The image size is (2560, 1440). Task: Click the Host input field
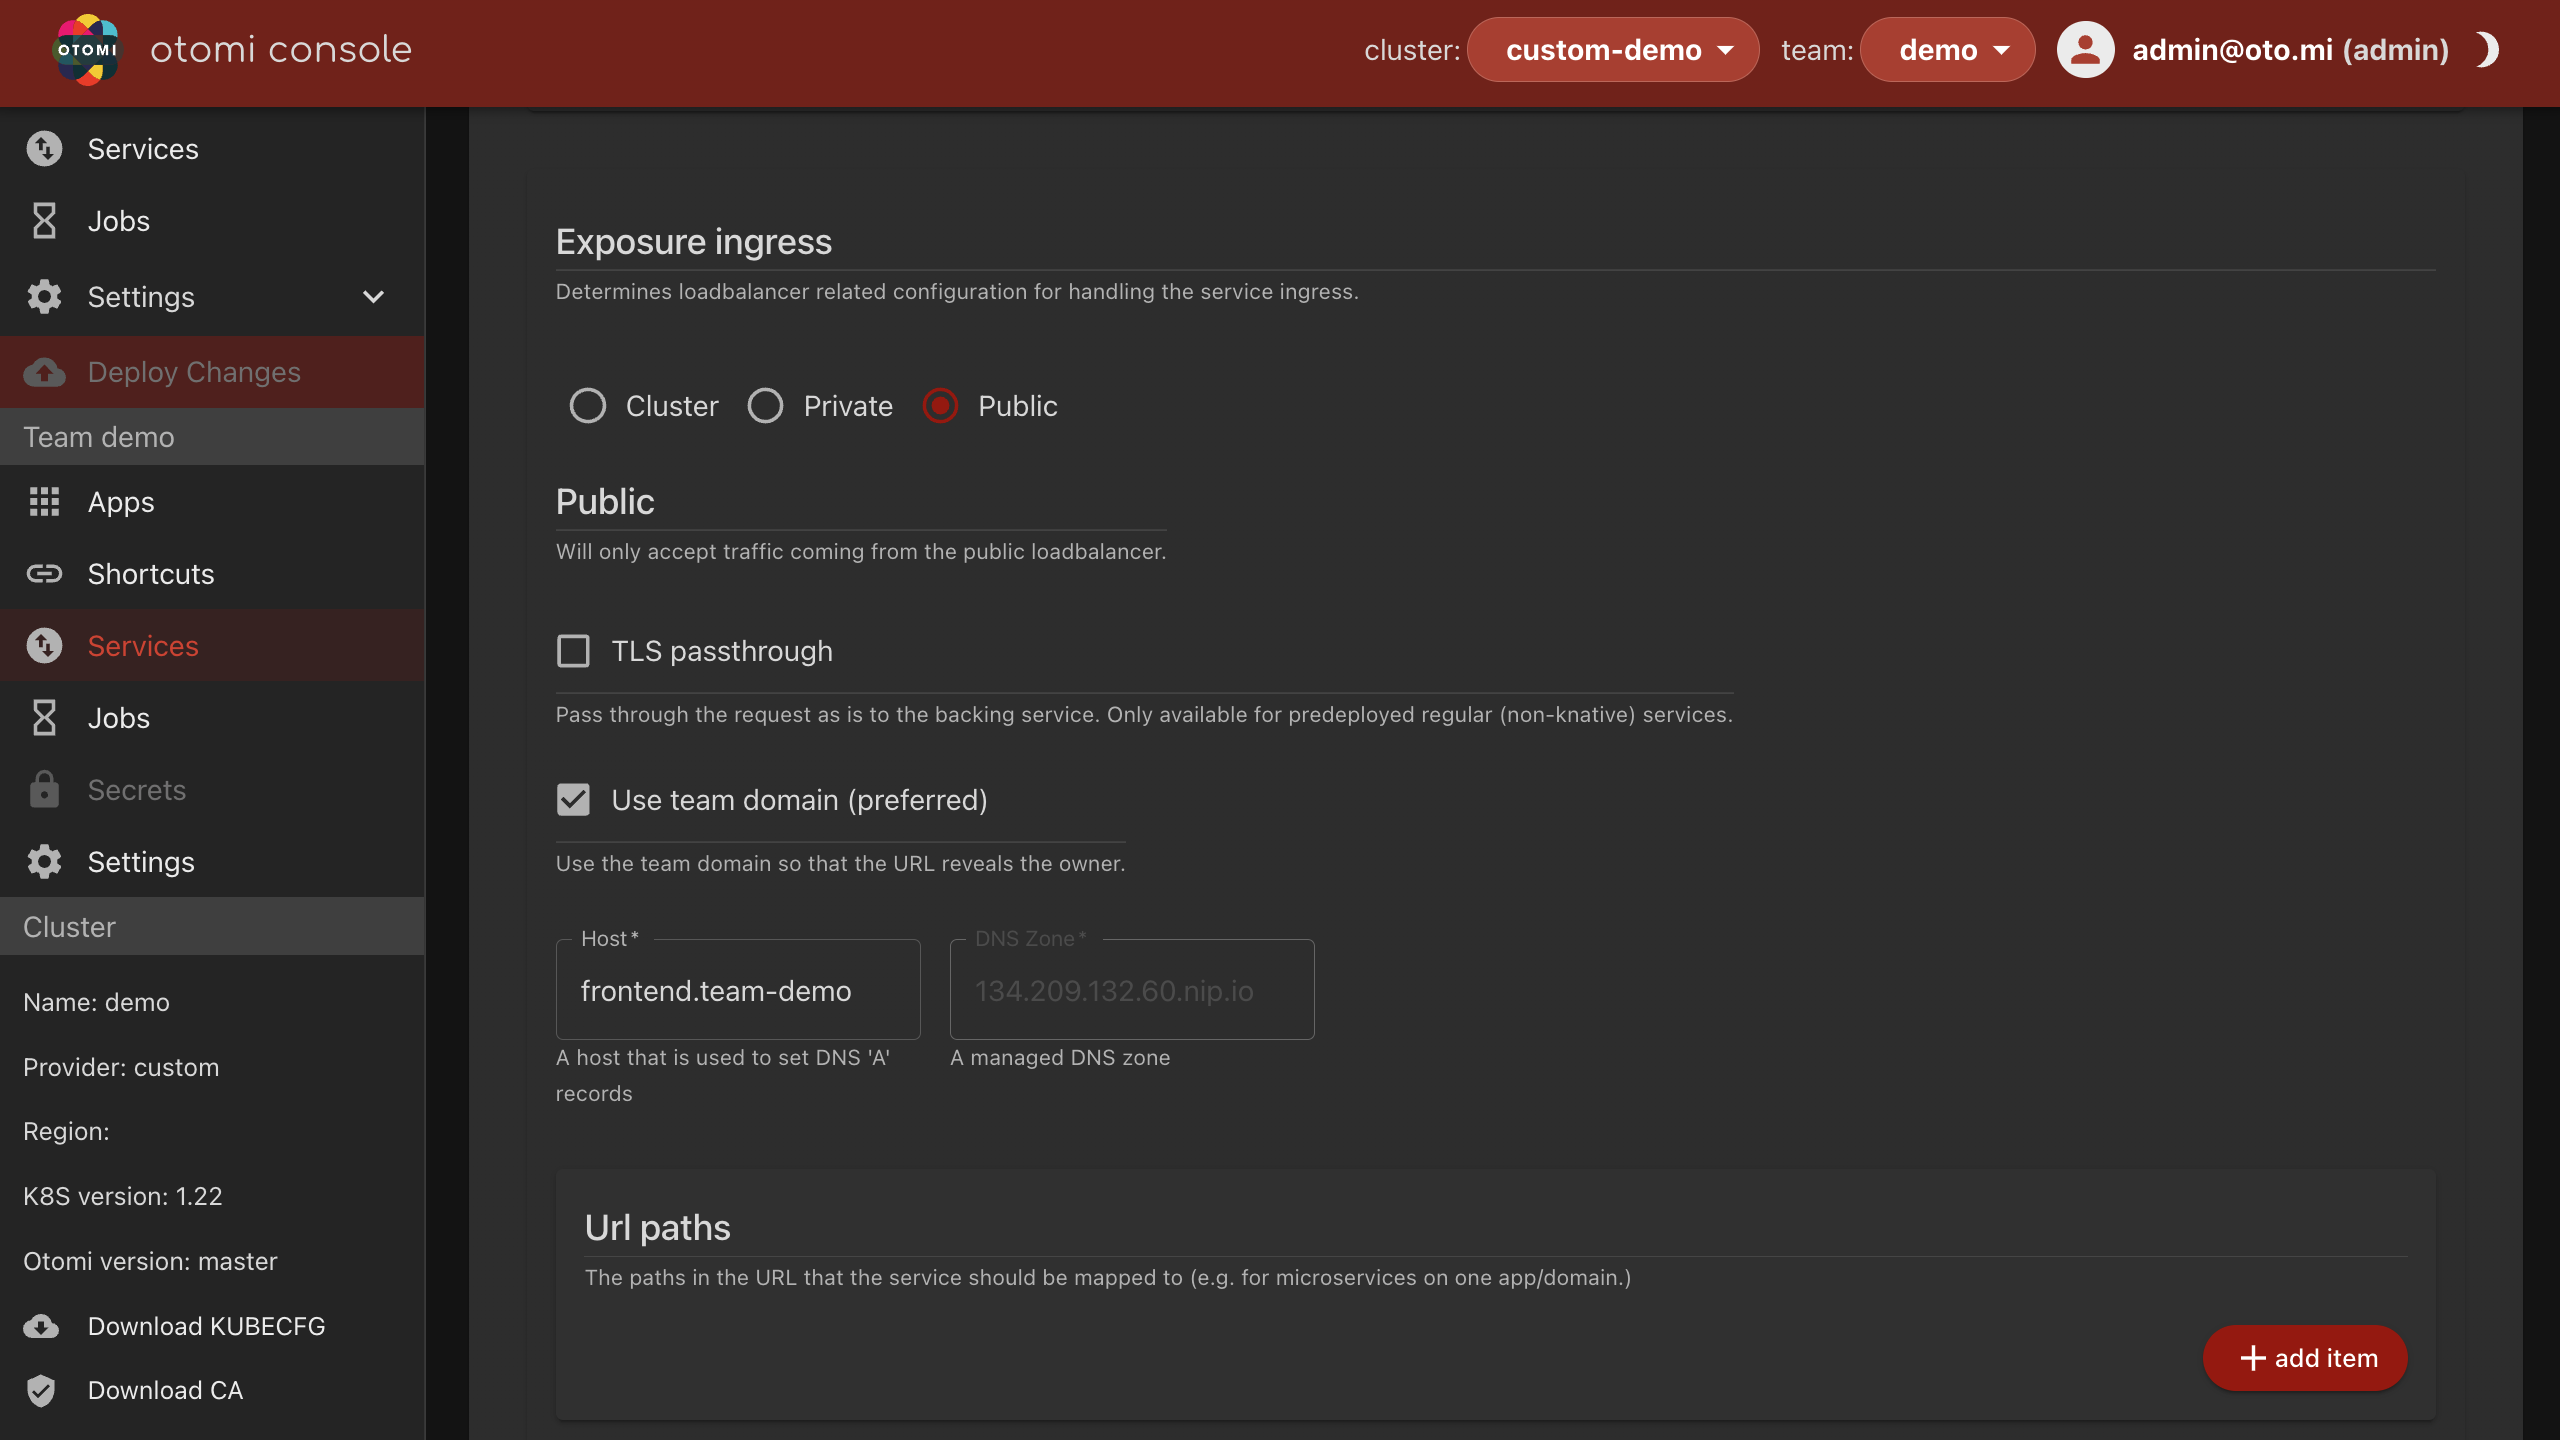(738, 990)
